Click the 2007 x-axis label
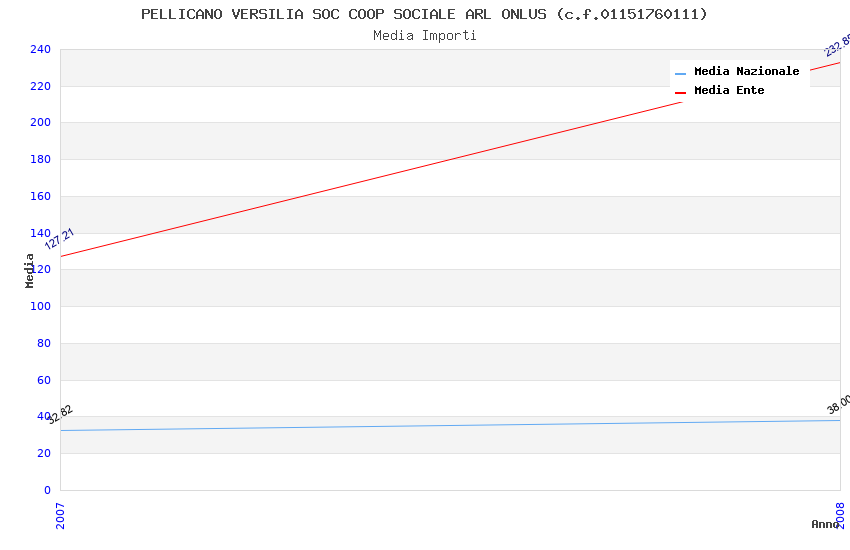The image size is (850, 550). tap(60, 516)
